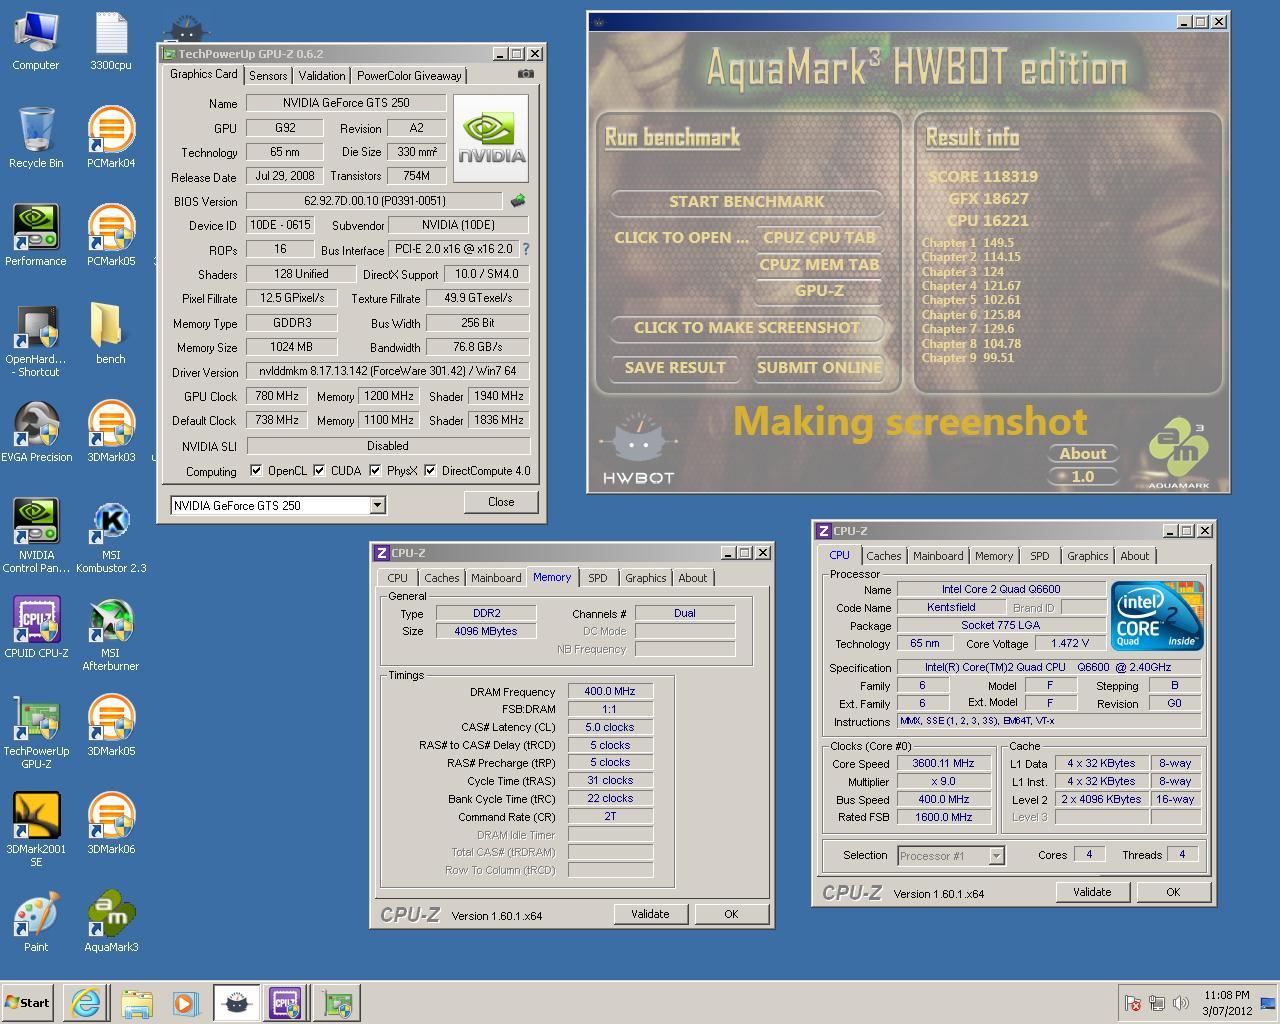Viewport: 1280px width, 1024px height.
Task: Click system tray clock 11:08 PM
Action: (x=1227, y=996)
